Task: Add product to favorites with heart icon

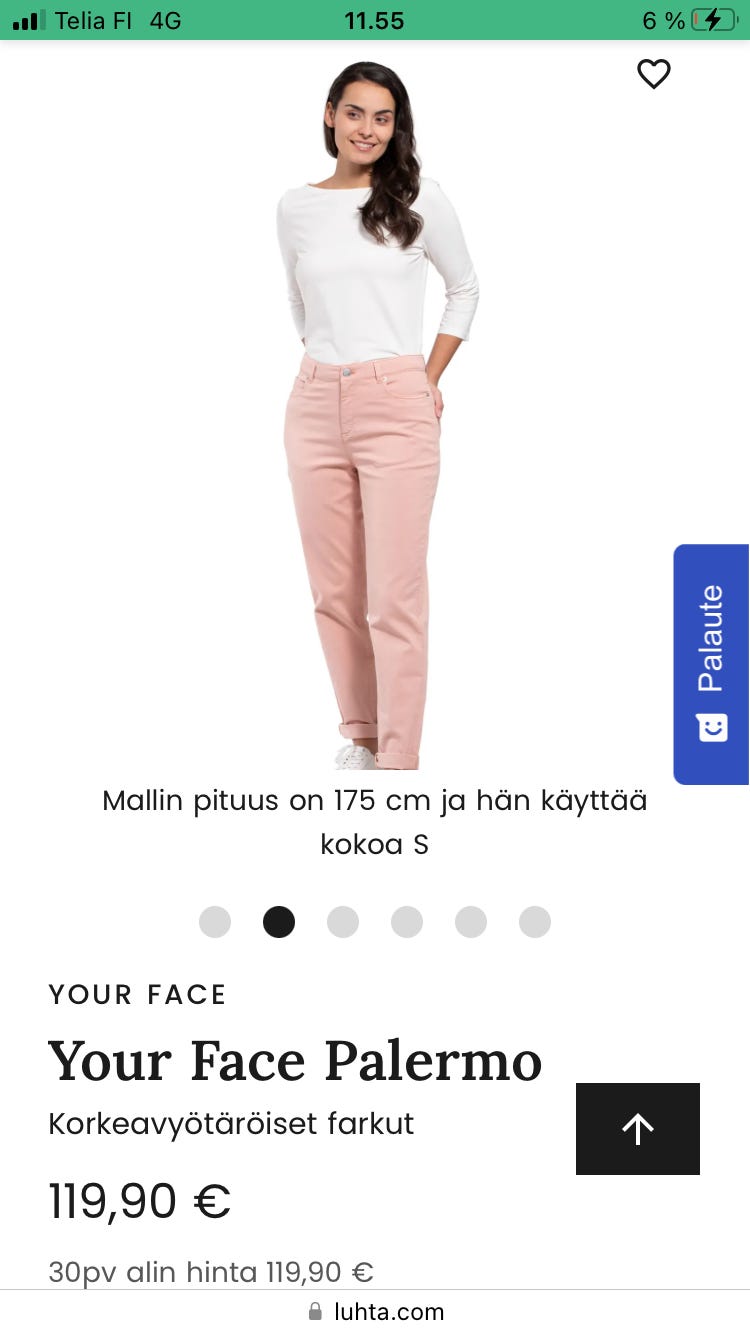Action: [x=653, y=74]
